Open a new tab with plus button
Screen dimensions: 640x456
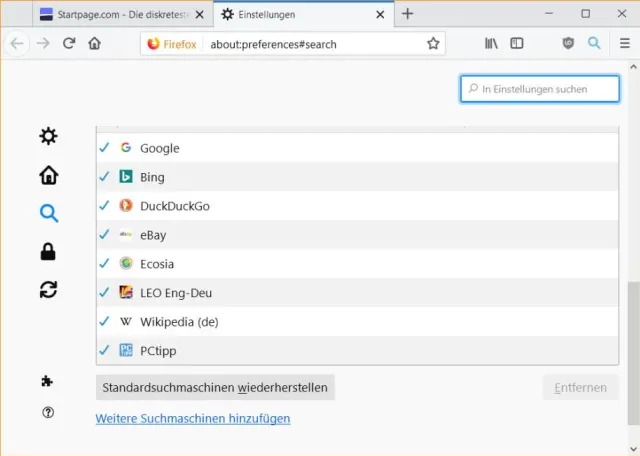pyautogui.click(x=407, y=14)
